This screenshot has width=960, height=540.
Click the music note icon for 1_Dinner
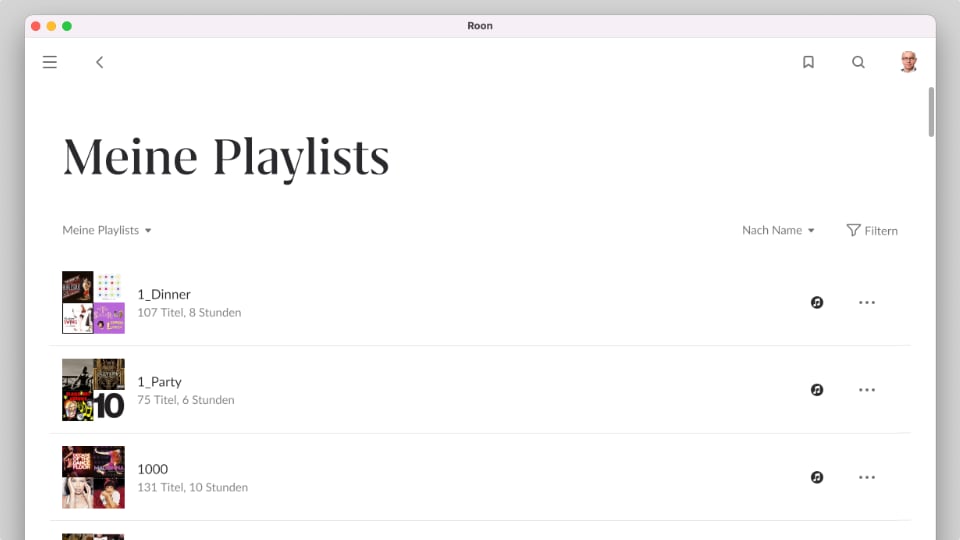[817, 302]
